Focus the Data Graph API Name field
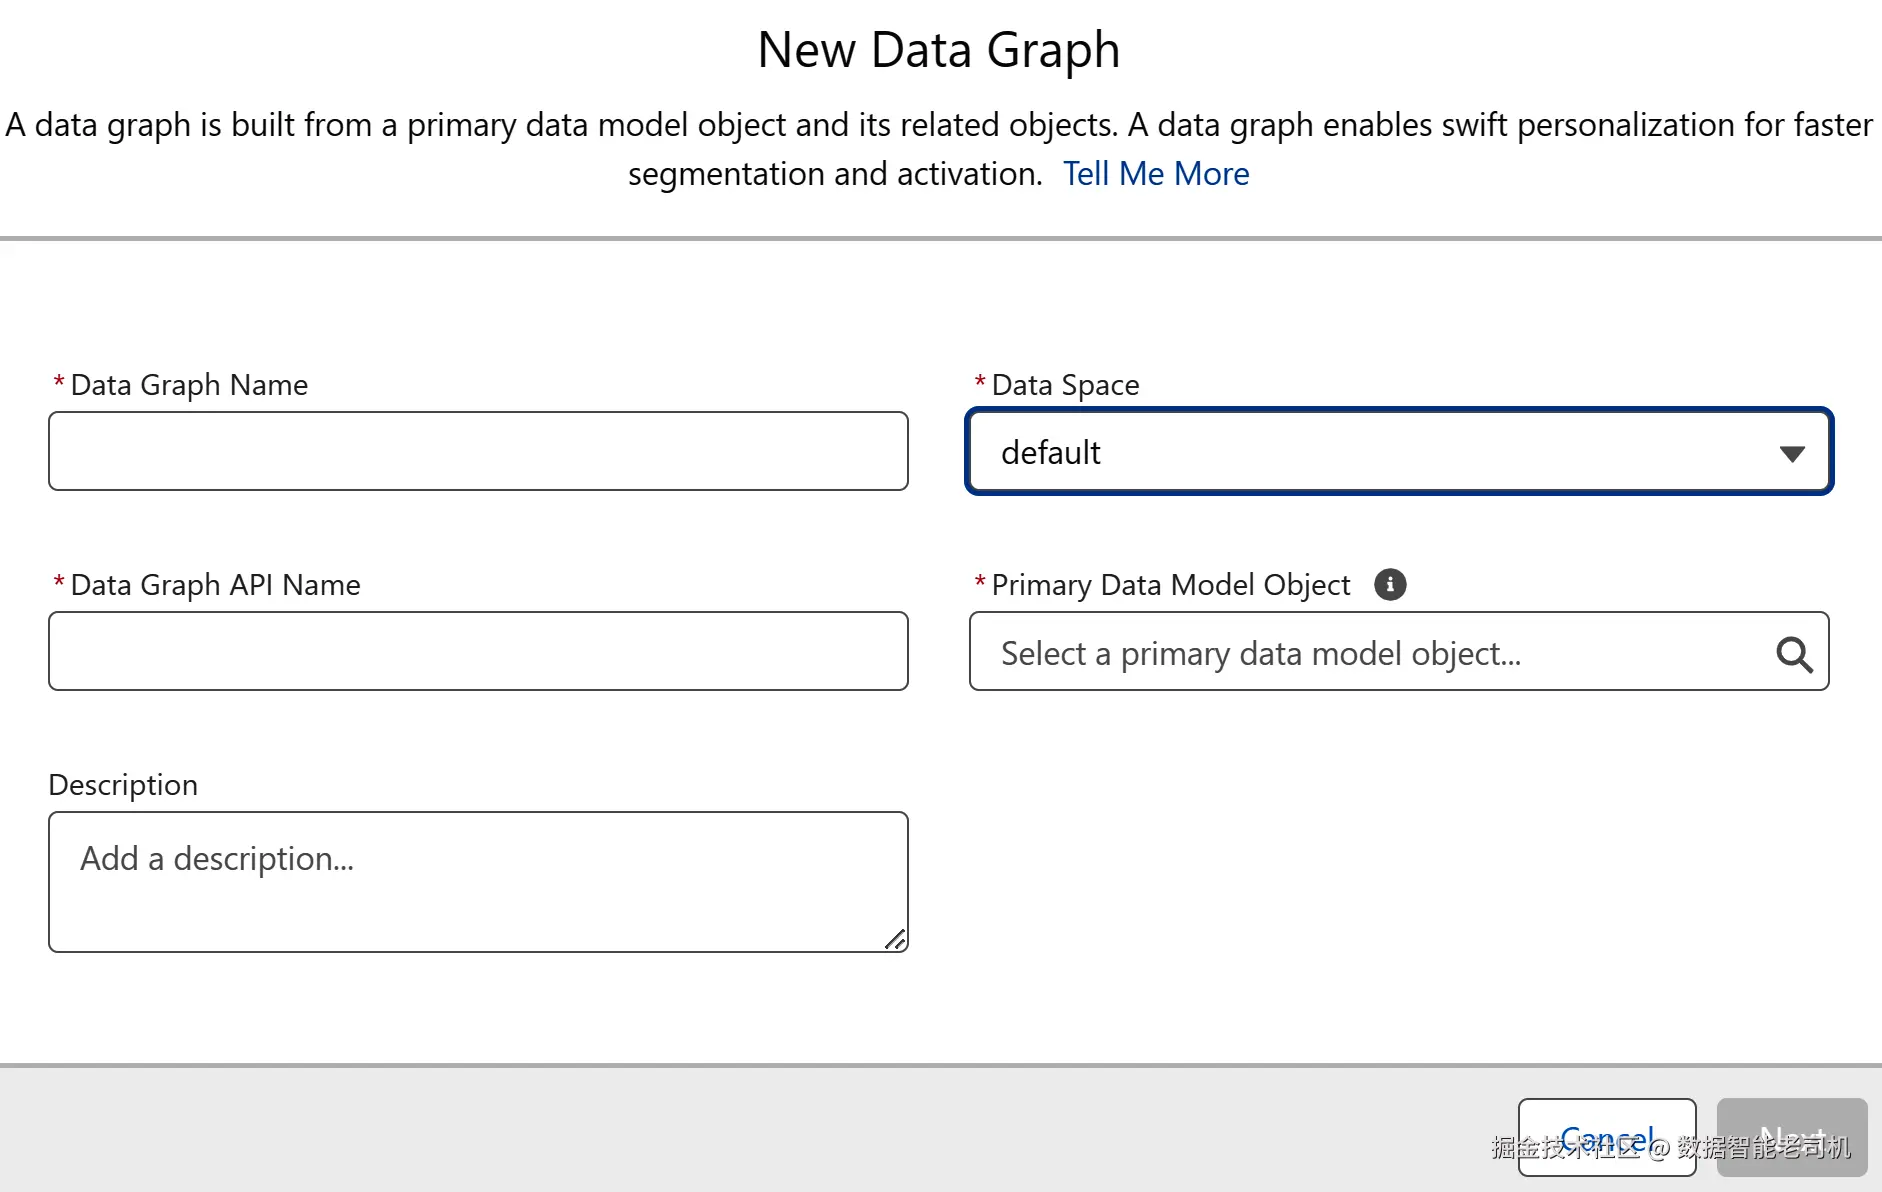The width and height of the screenshot is (1882, 1192). click(478, 651)
